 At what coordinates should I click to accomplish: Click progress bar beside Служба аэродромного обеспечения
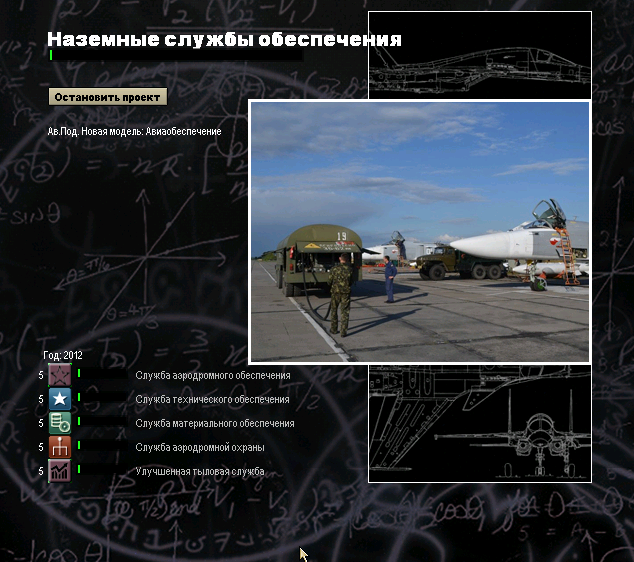(102, 373)
